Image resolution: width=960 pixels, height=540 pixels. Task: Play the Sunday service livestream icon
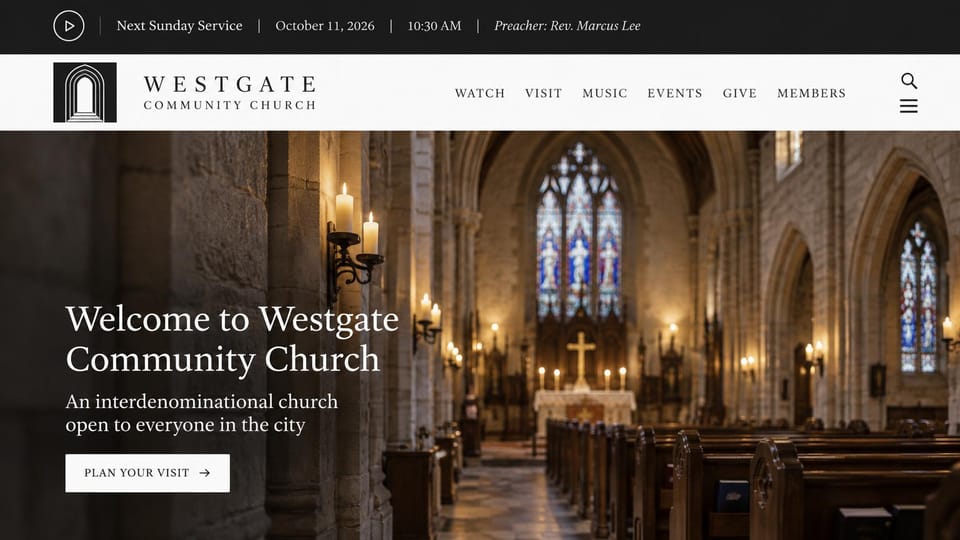click(x=69, y=26)
